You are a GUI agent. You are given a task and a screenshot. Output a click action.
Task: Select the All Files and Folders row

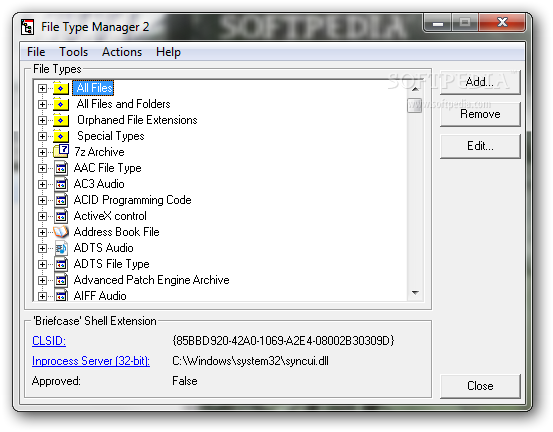click(x=123, y=104)
